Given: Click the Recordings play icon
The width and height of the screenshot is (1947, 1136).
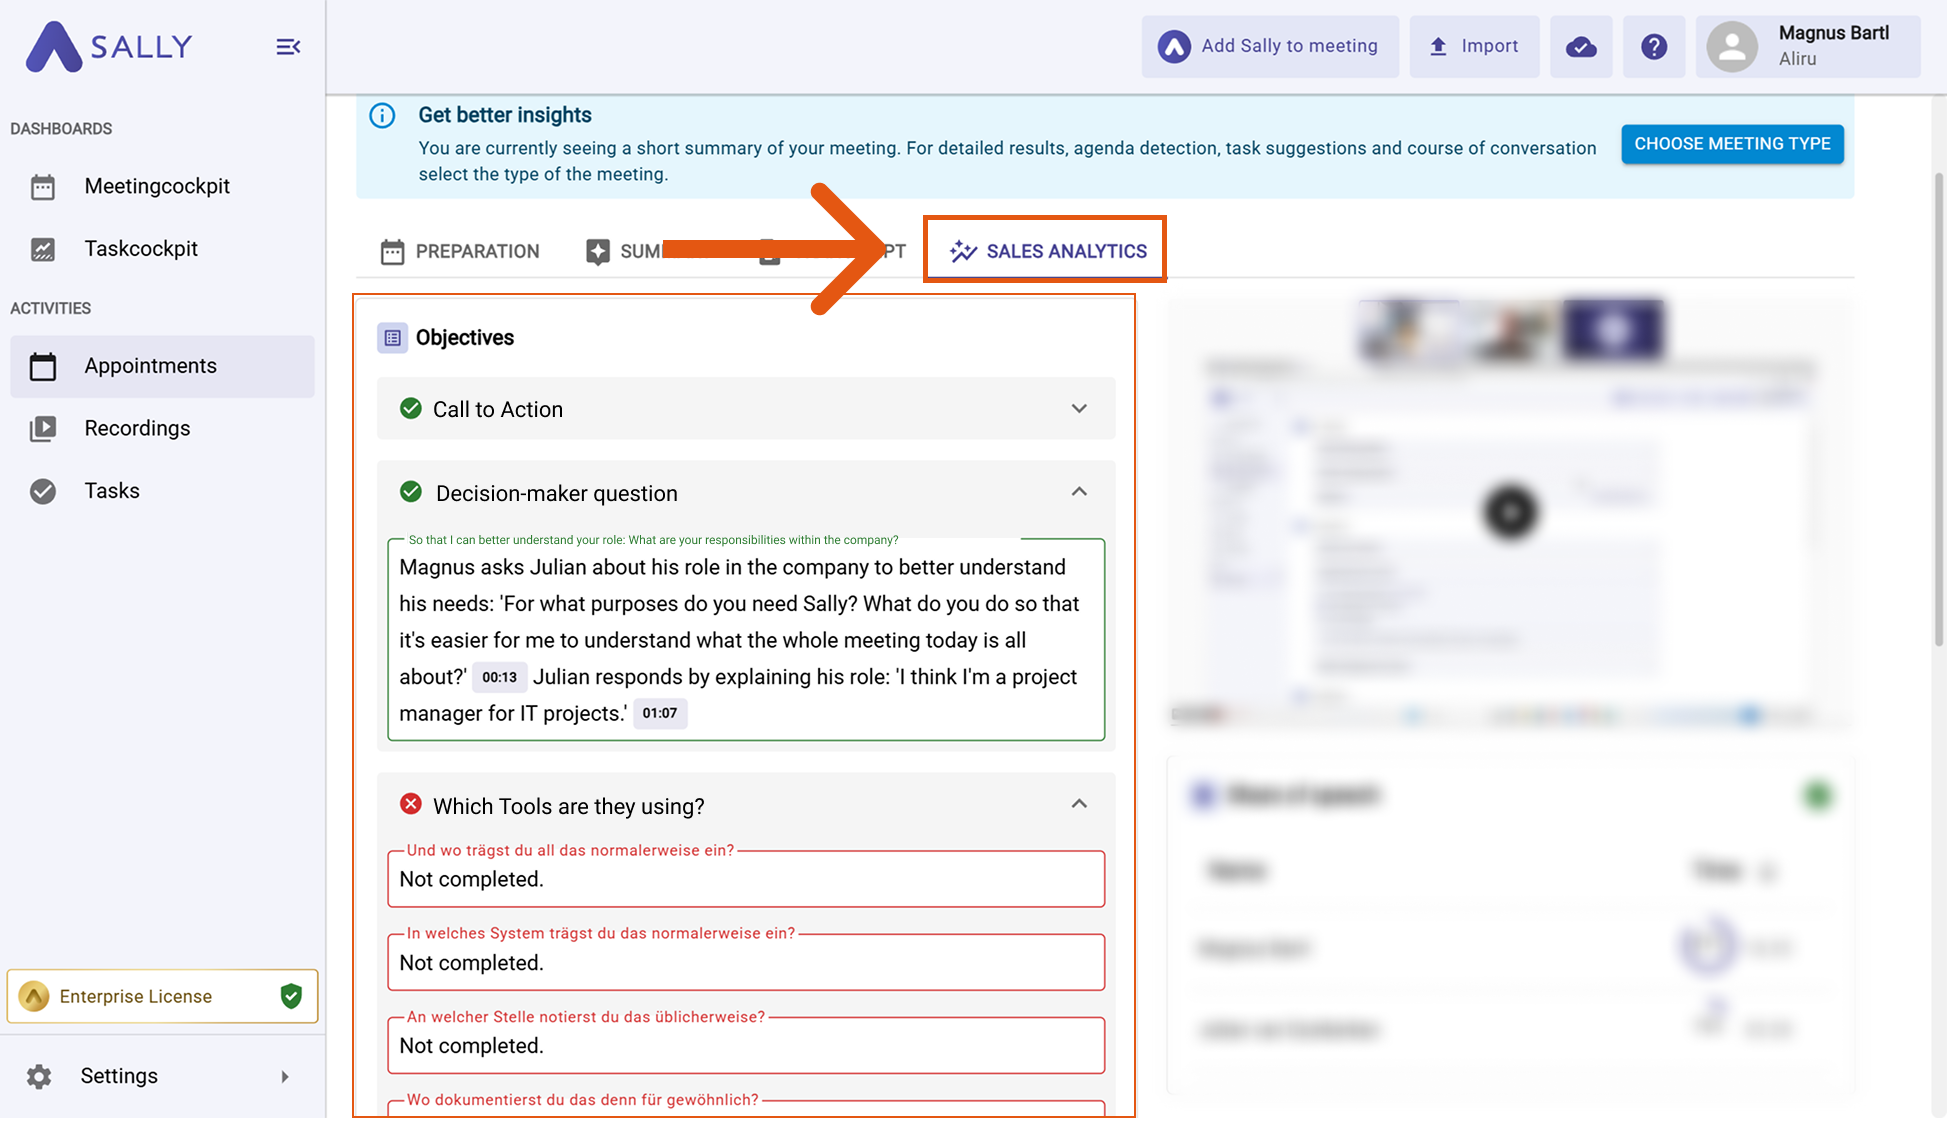Looking at the screenshot, I should point(43,429).
